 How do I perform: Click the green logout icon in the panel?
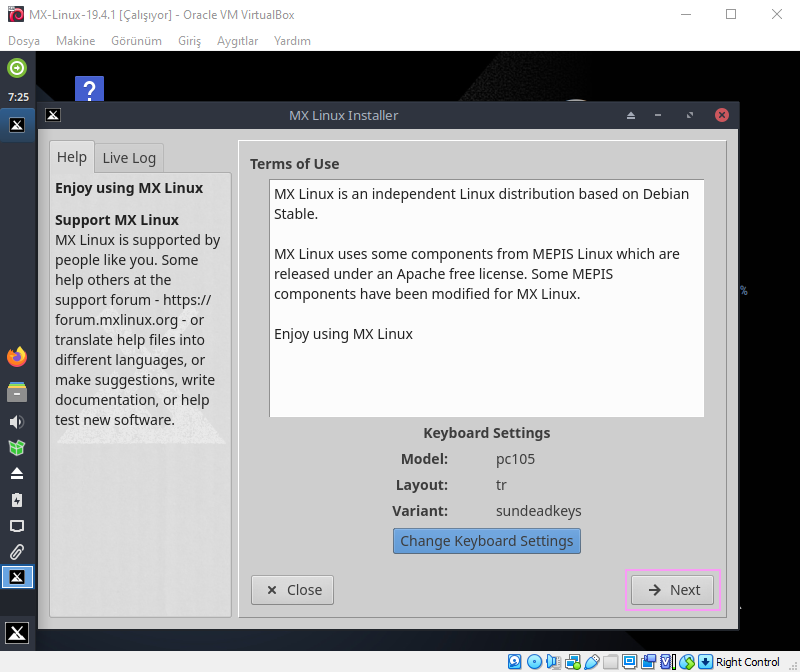click(x=17, y=68)
